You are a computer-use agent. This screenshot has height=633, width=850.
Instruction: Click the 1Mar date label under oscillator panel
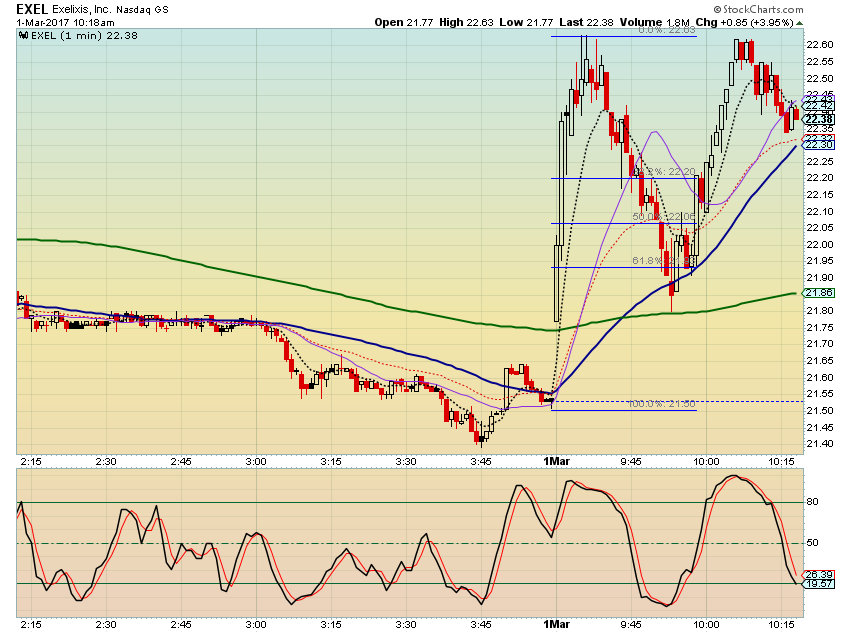(557, 624)
